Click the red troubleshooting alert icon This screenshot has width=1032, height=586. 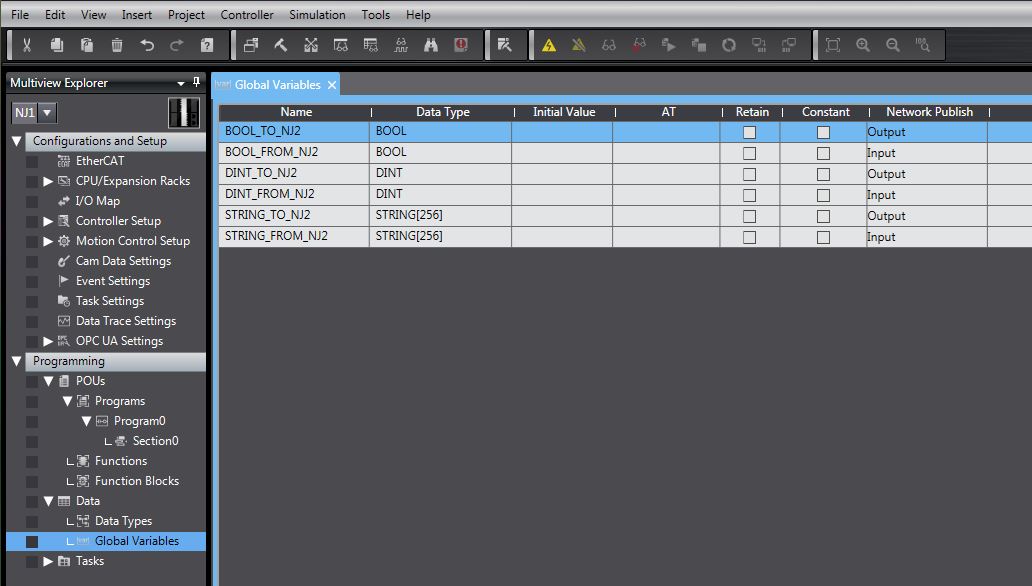click(461, 45)
